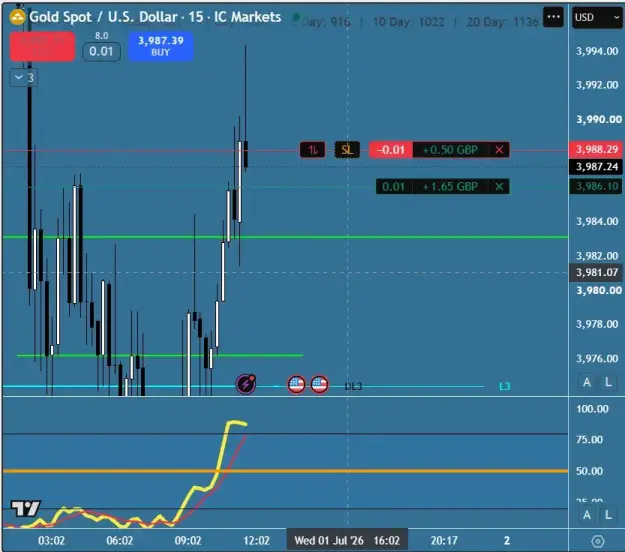Edit the 0.01 order quantity field
Image resolution: width=625 pixels, height=552 pixels.
(101, 51)
